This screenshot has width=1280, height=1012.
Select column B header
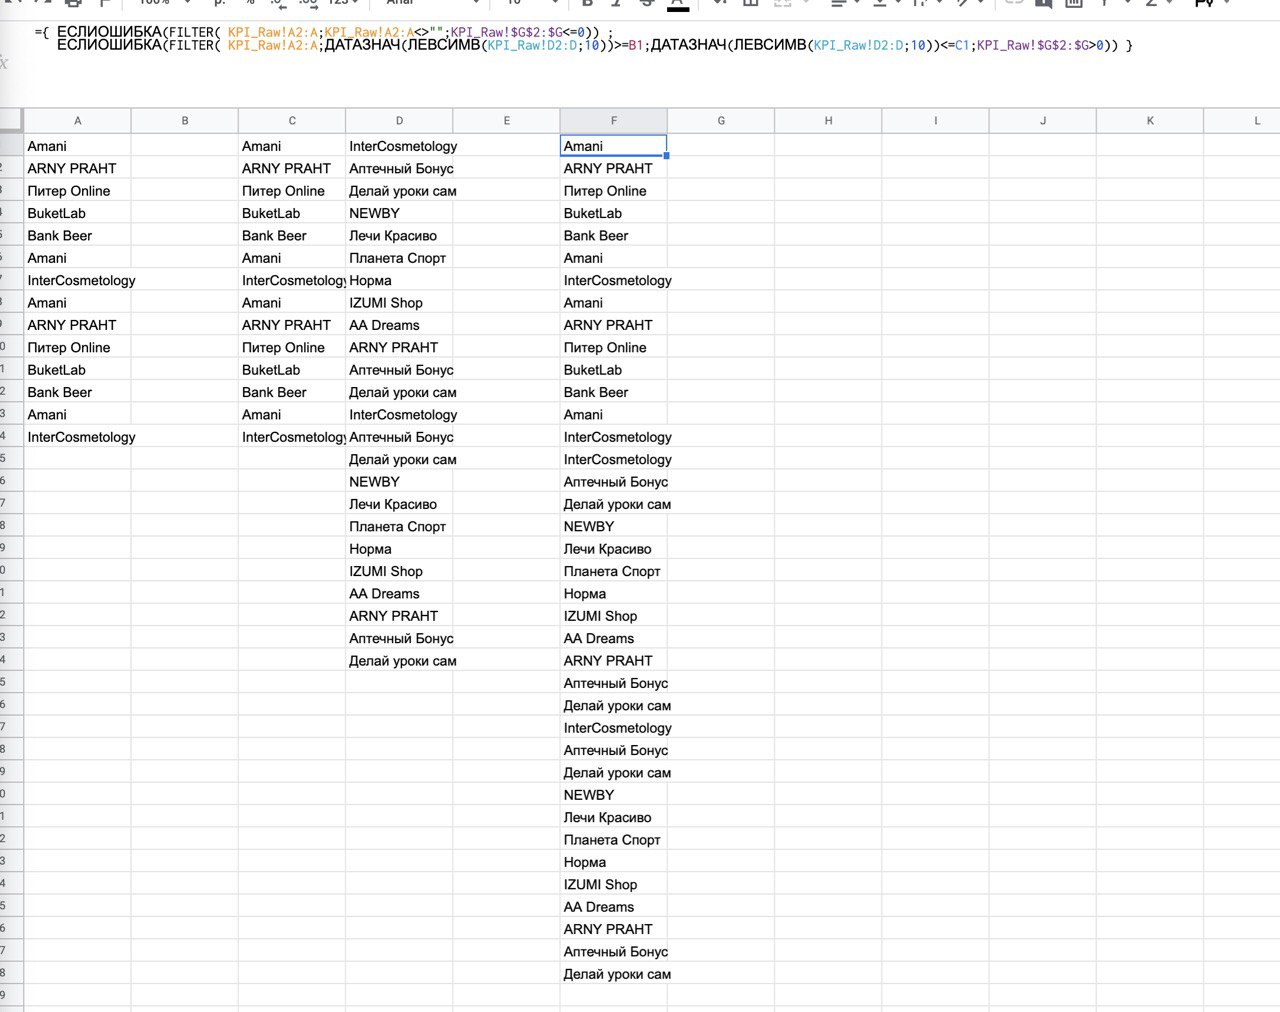pos(185,120)
